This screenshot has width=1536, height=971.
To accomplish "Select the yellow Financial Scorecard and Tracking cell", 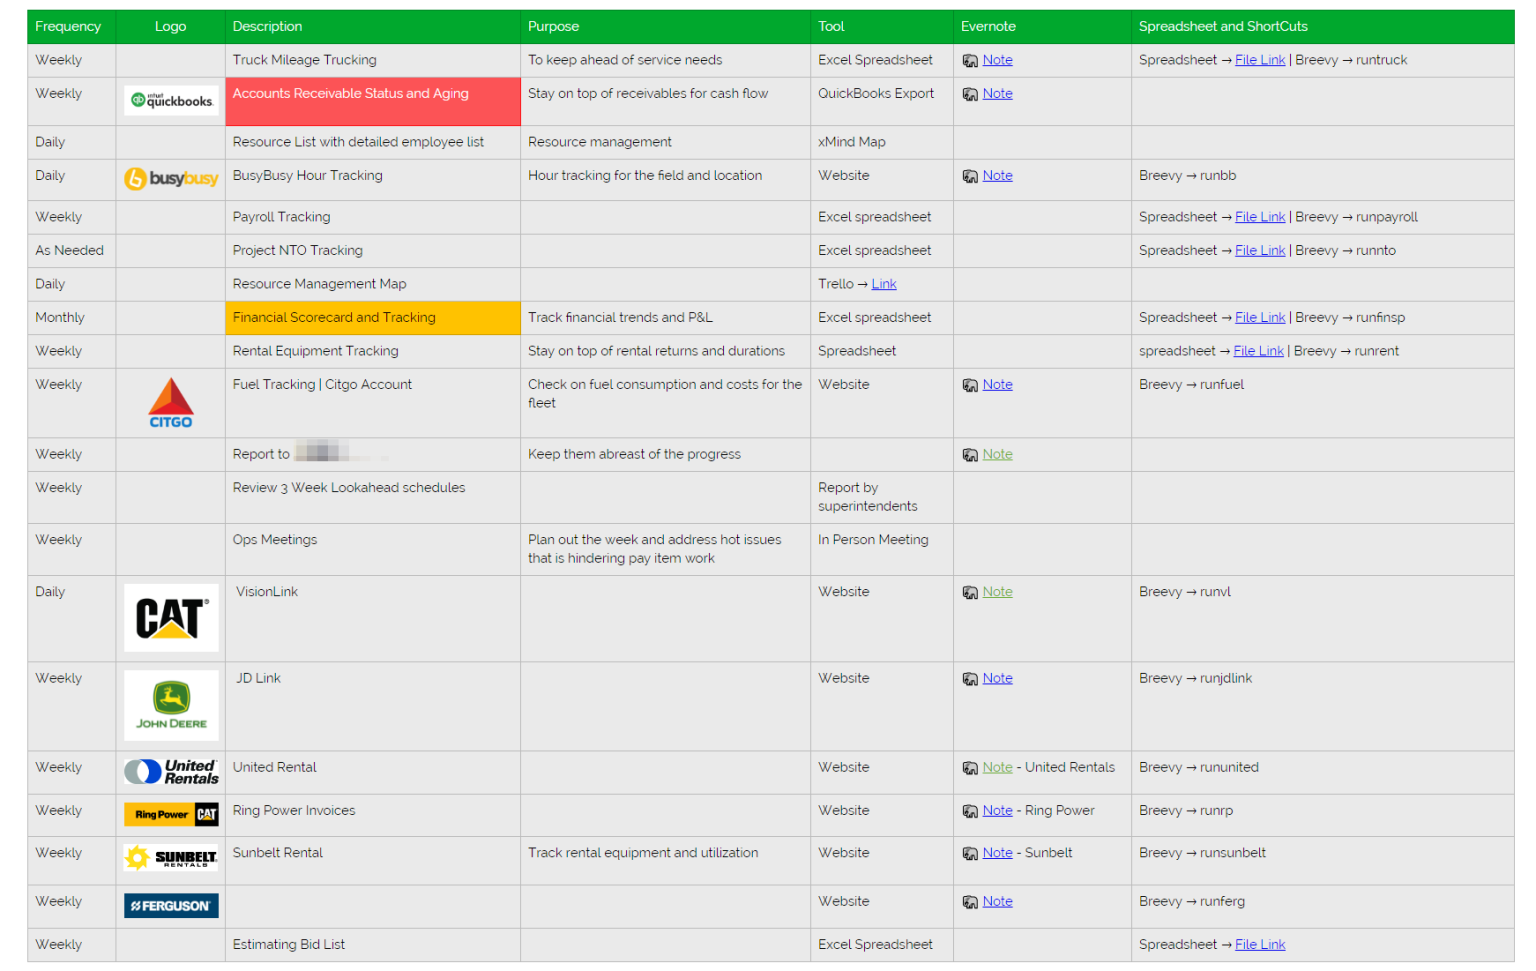I will tap(372, 318).
